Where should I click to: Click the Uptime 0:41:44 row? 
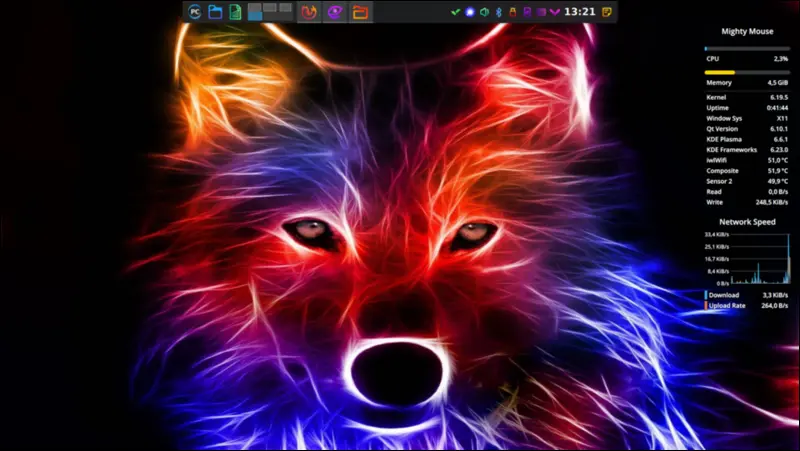747,108
